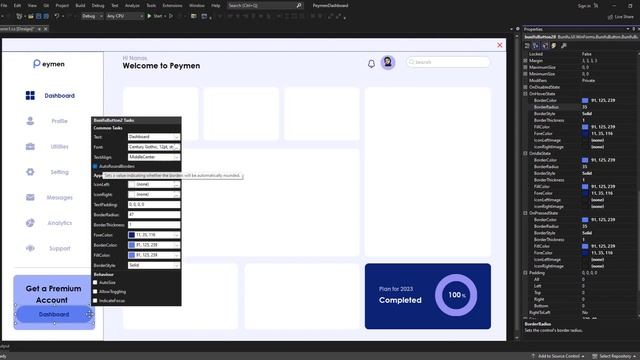Click the Profile person icon in sidebar

tap(30, 121)
